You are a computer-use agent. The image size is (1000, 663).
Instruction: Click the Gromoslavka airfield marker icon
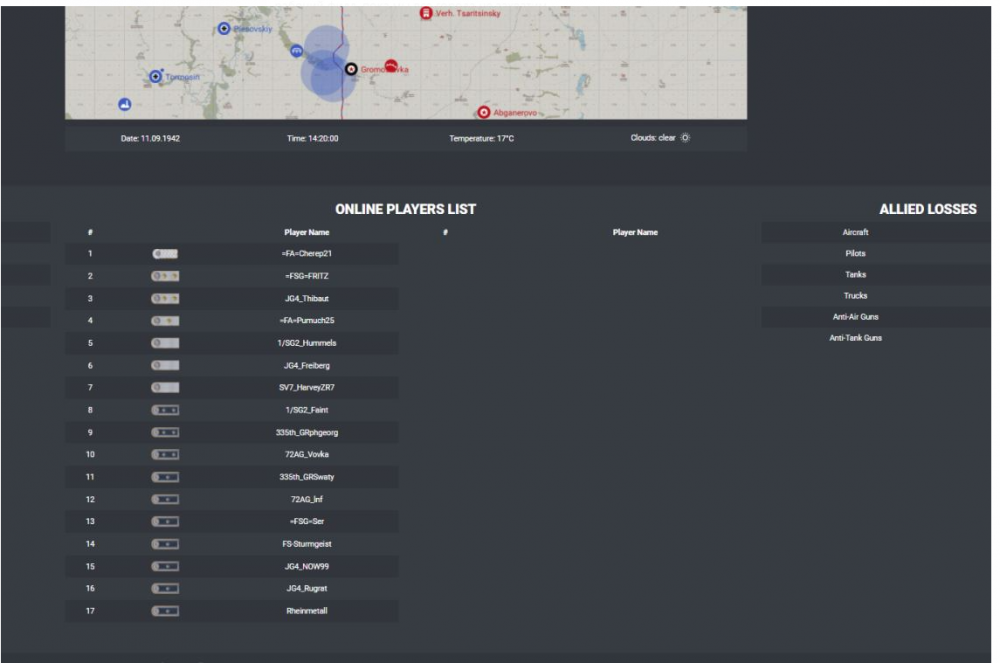click(x=351, y=69)
